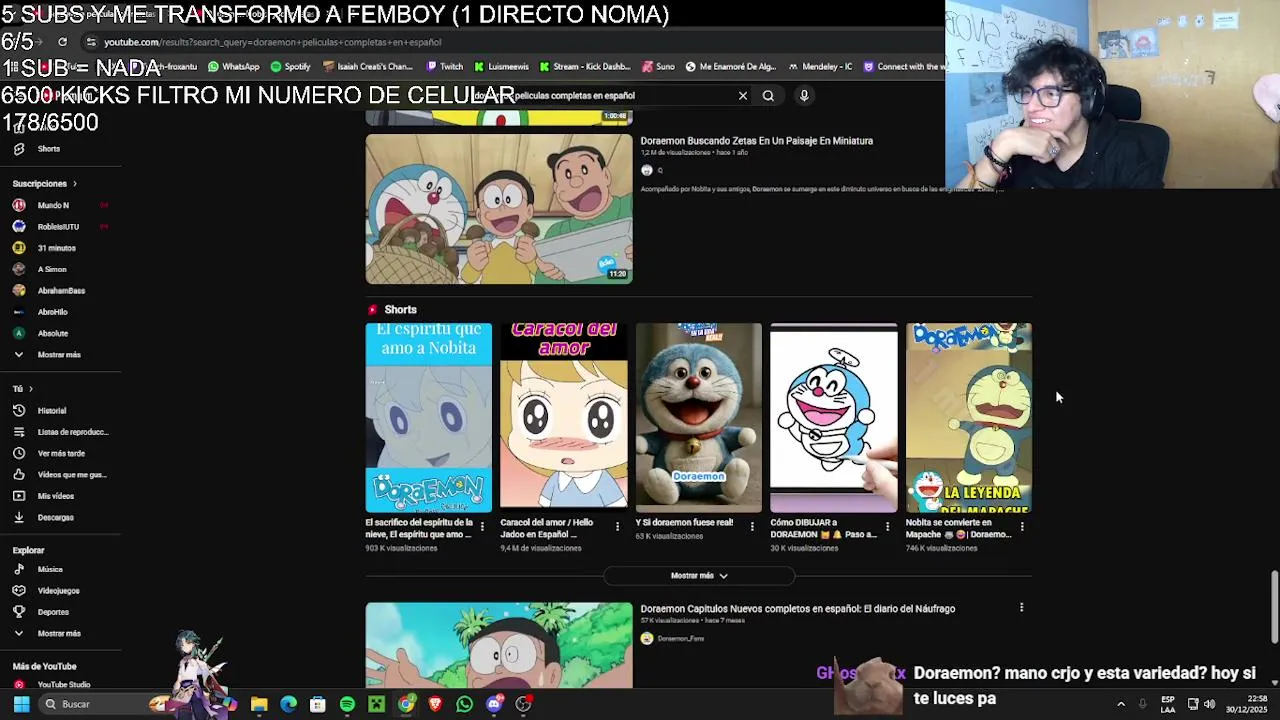
Task: Open the Stream - Kick Dashboard bookmark
Action: tap(584, 67)
